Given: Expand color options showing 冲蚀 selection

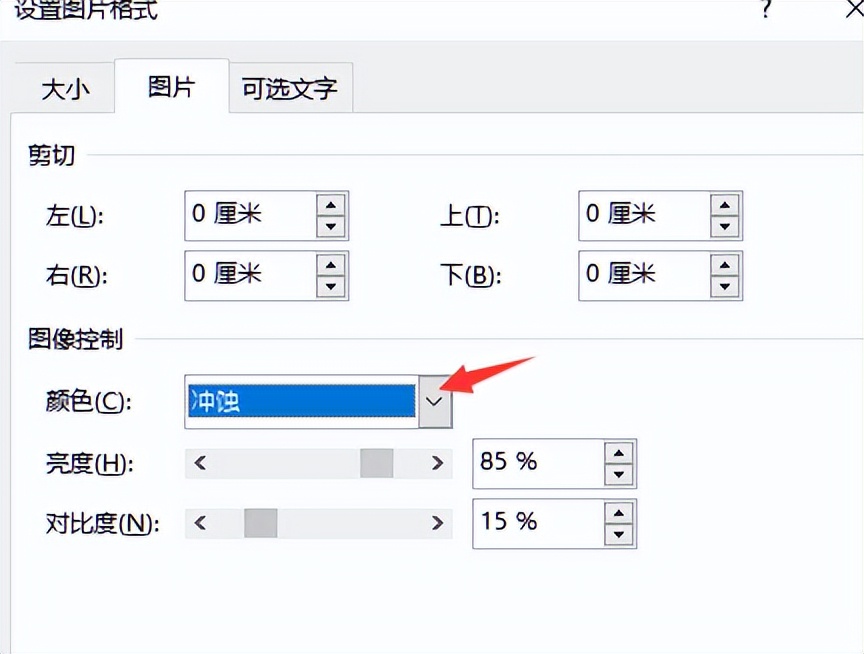Looking at the screenshot, I should (433, 400).
